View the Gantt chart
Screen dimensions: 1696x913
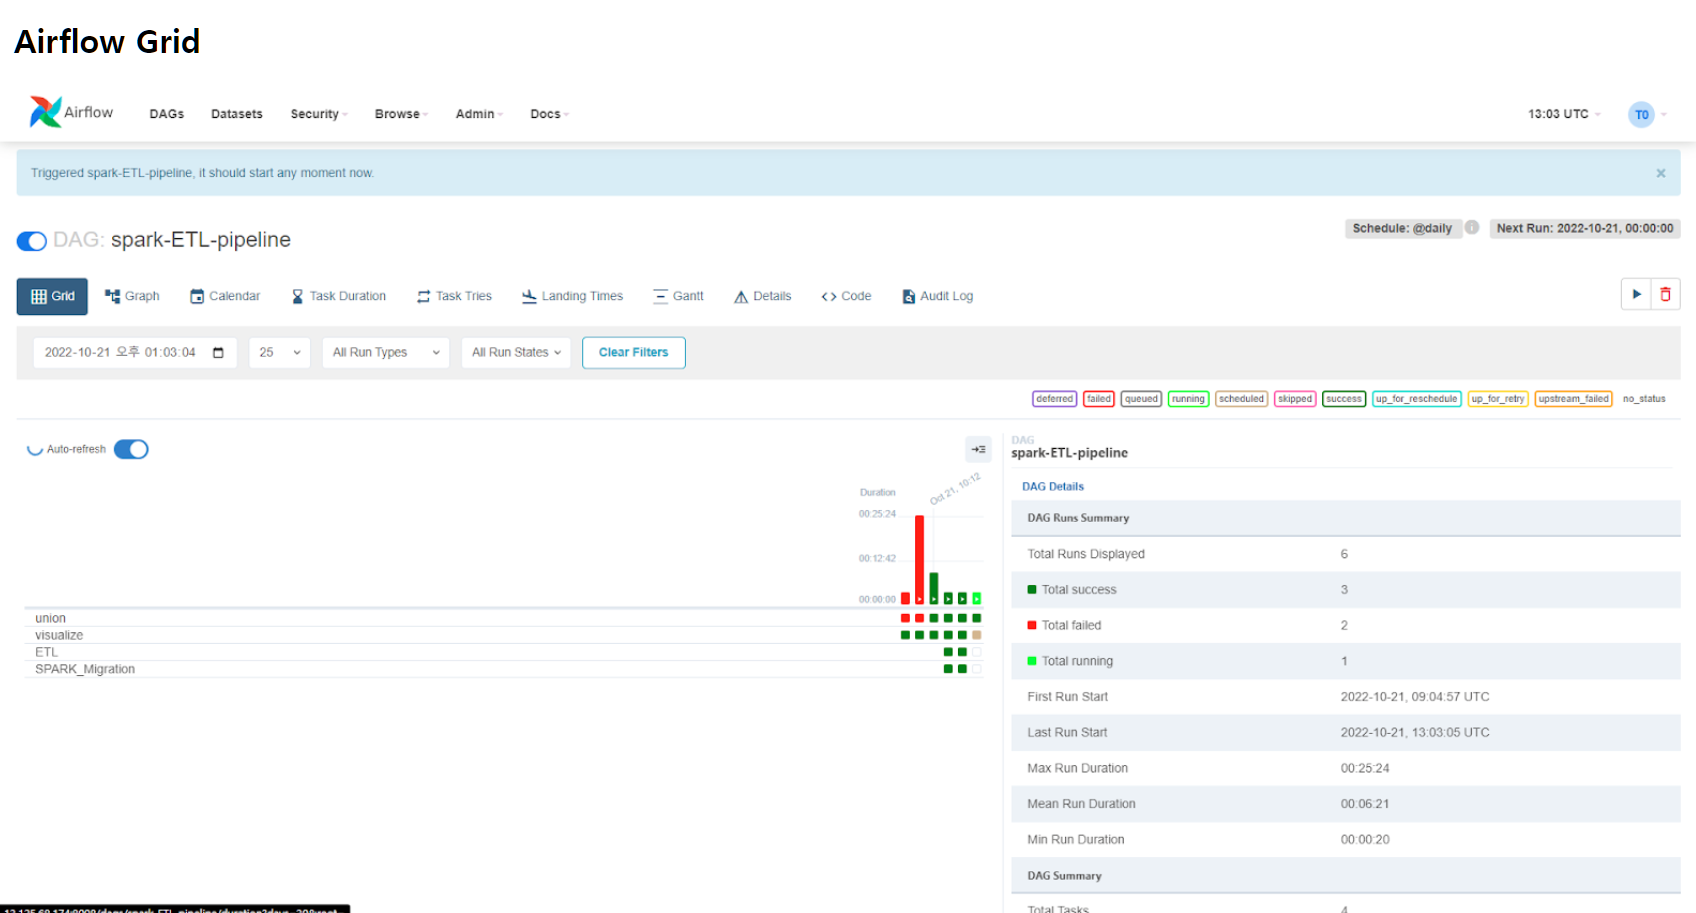point(678,296)
